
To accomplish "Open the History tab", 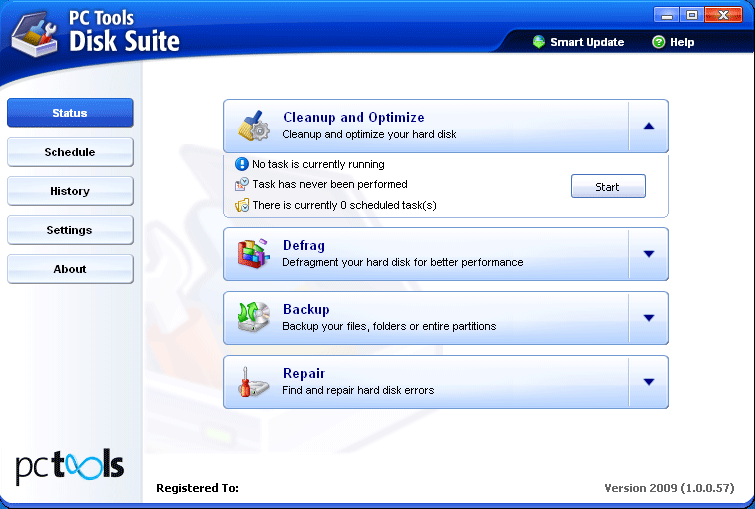I will click(70, 191).
